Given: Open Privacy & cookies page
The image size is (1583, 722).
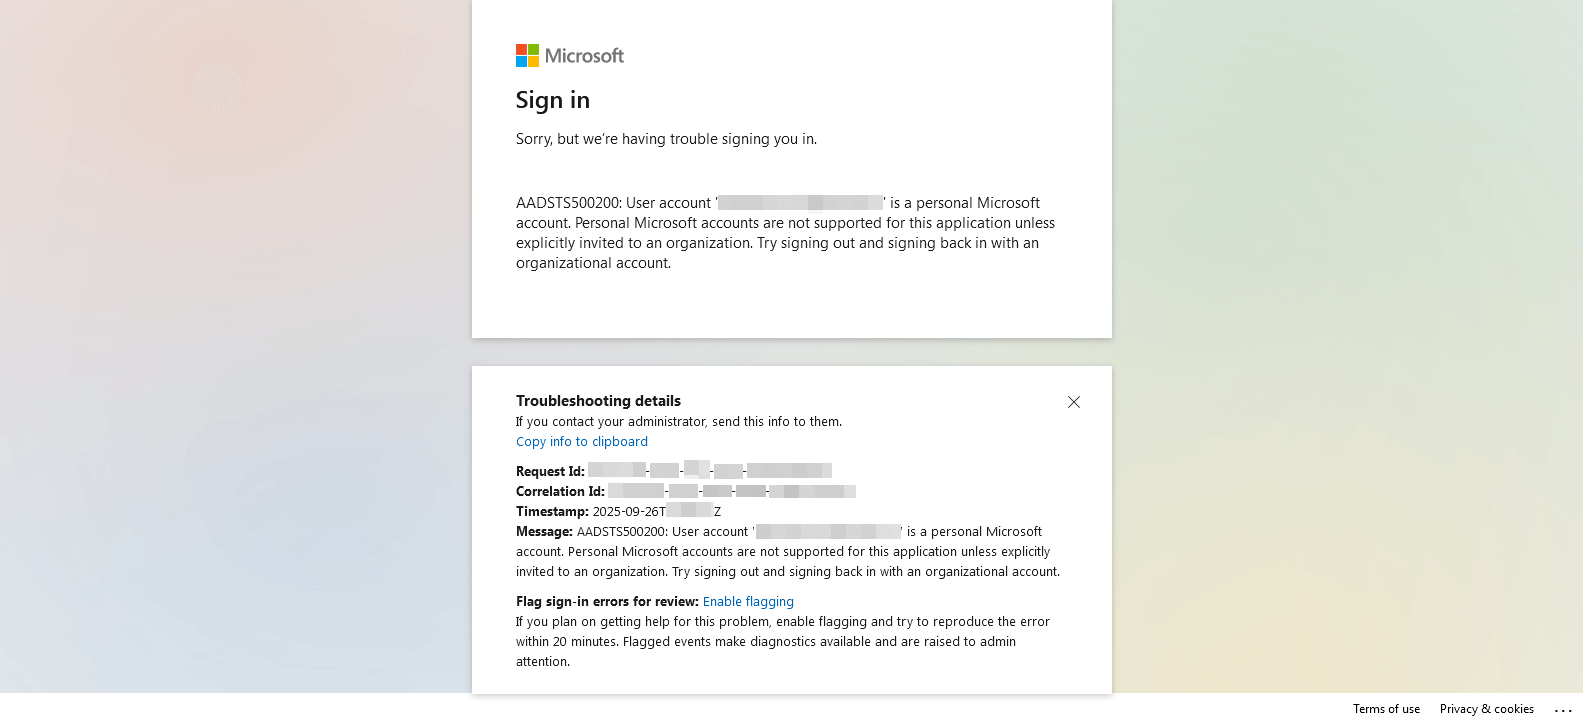Looking at the screenshot, I should (1486, 709).
